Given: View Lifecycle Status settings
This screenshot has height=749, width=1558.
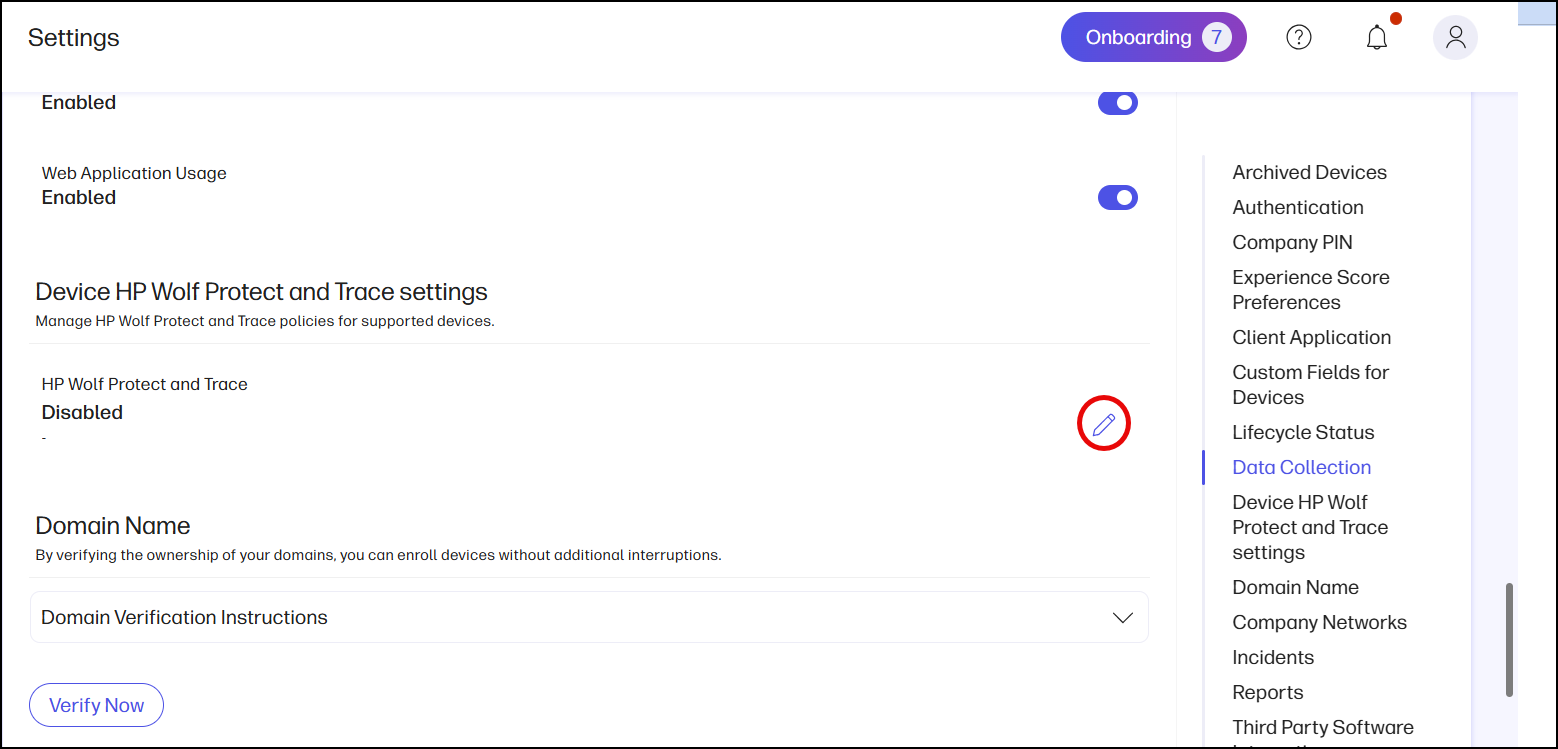Looking at the screenshot, I should pyautogui.click(x=1303, y=432).
